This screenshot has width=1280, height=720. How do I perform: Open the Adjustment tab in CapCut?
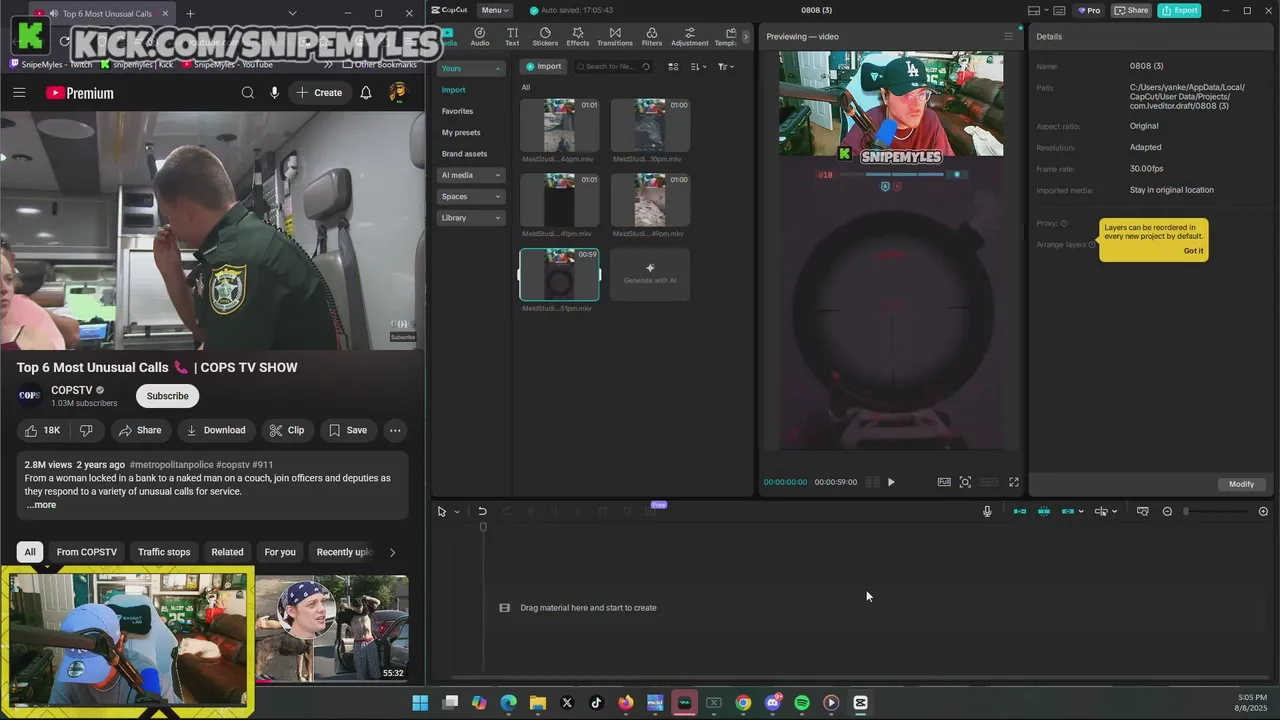point(690,37)
